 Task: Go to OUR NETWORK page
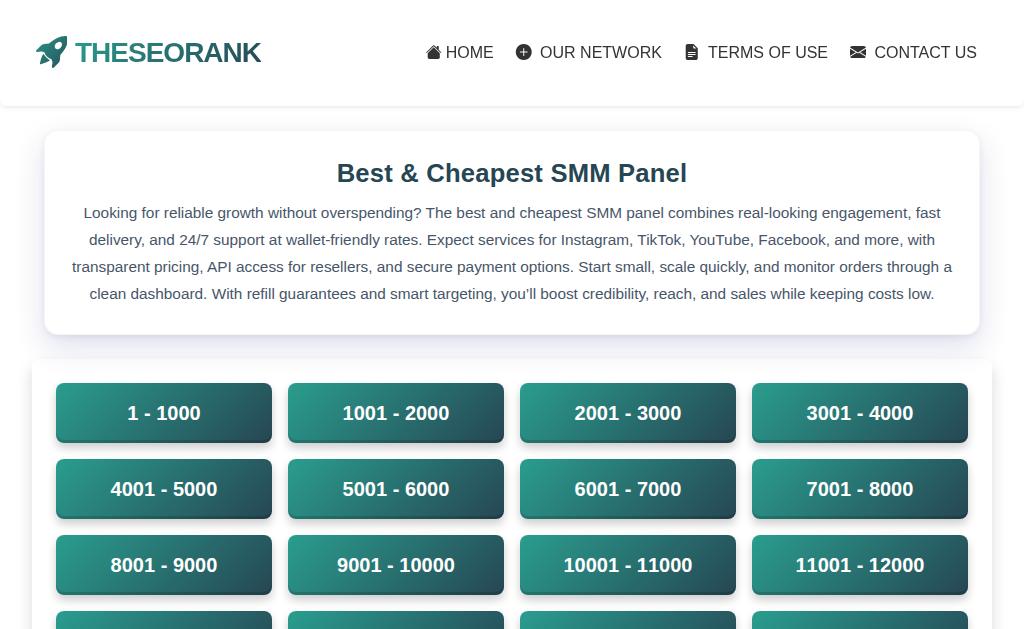600,52
